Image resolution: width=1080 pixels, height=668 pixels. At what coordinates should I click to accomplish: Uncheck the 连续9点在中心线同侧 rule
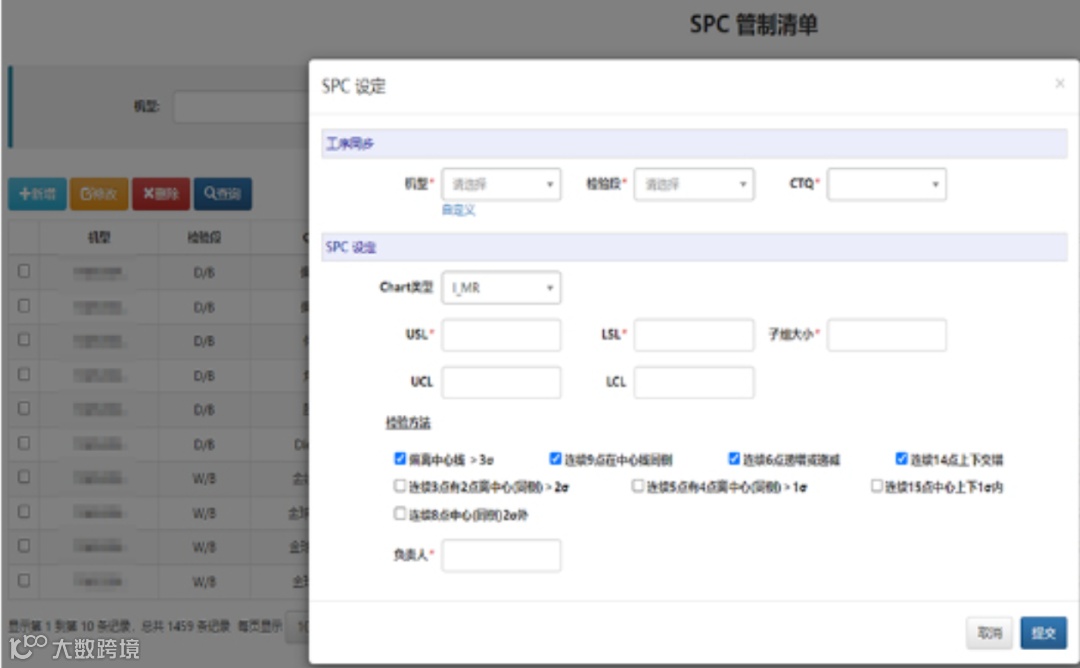pos(555,459)
